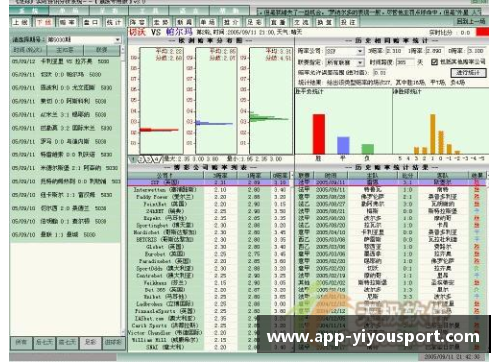500x362 pixels.
Task: Click the error range field showing 0.01
Action: [x=380, y=72]
